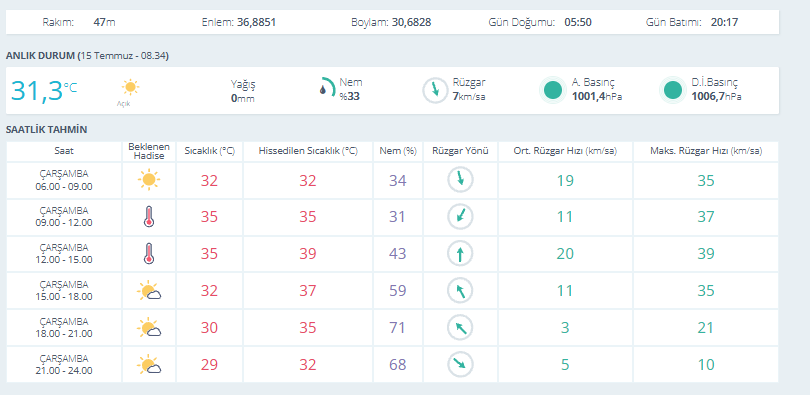810x395 pixels.
Task: Click the wind direction compass beside Rüzgar 7km/sa
Action: click(x=435, y=90)
